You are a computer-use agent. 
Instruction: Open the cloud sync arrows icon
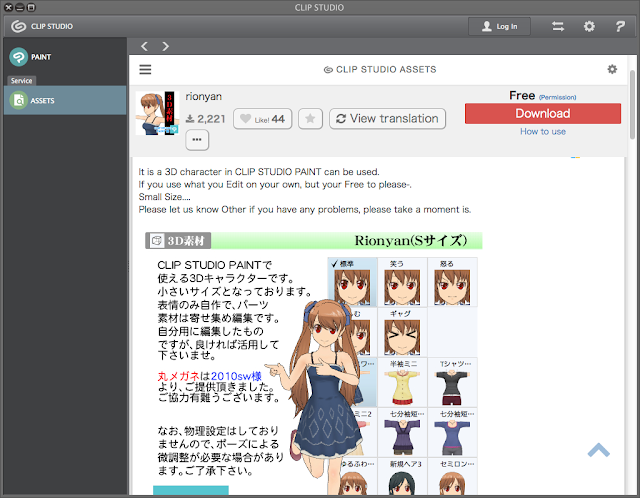pos(558,27)
